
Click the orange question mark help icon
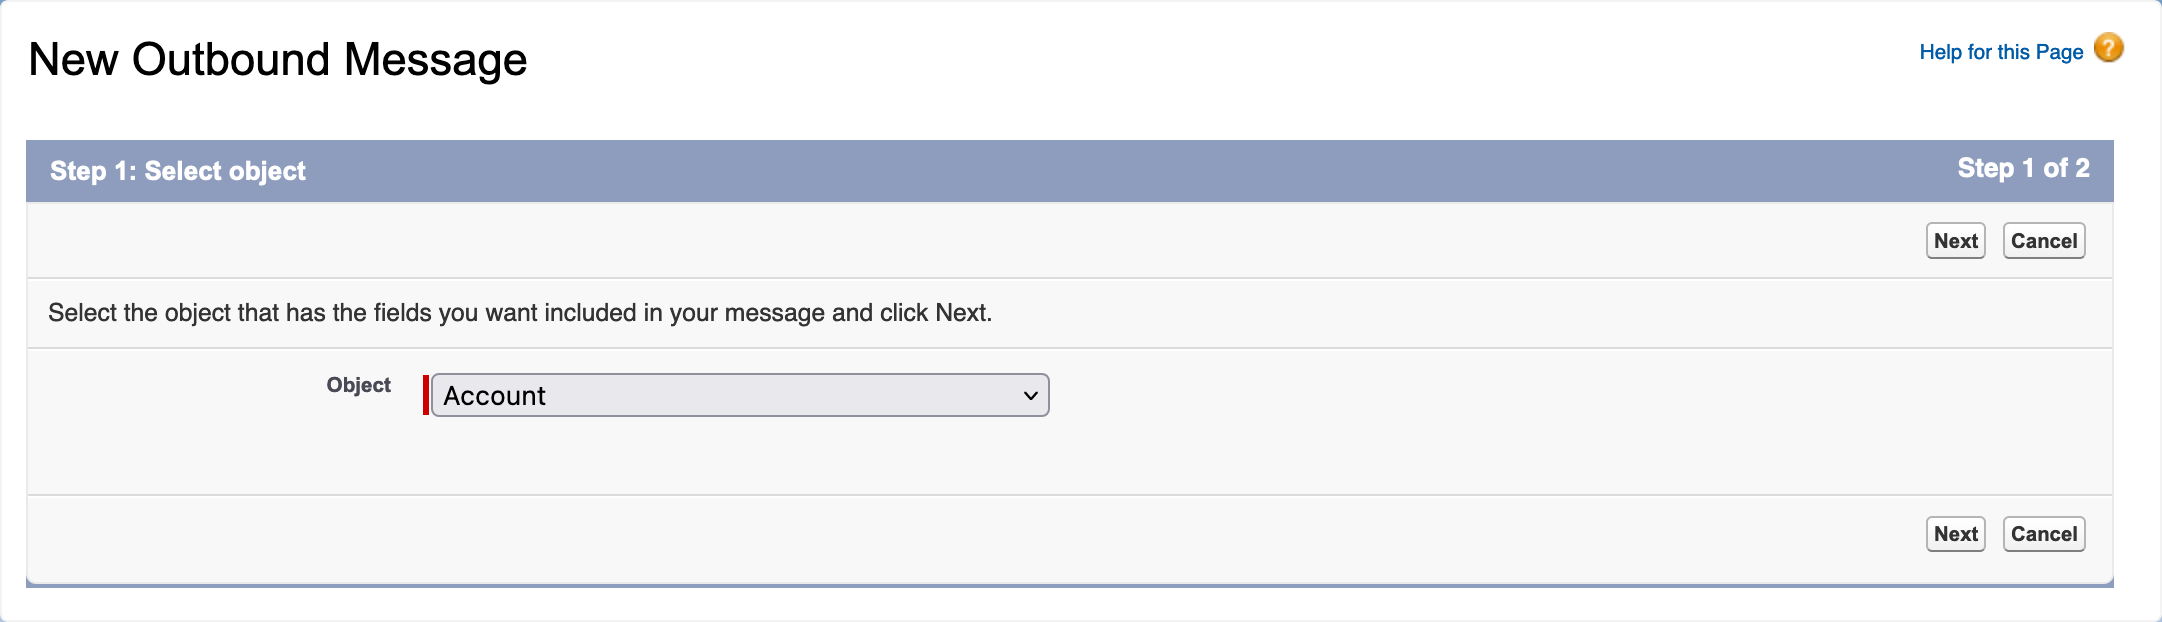pos(2108,48)
